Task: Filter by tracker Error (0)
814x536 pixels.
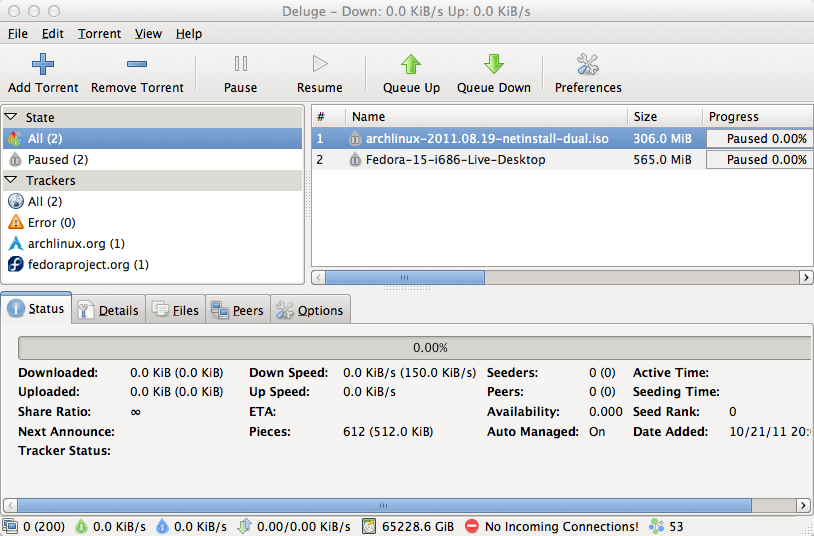Action: point(153,222)
